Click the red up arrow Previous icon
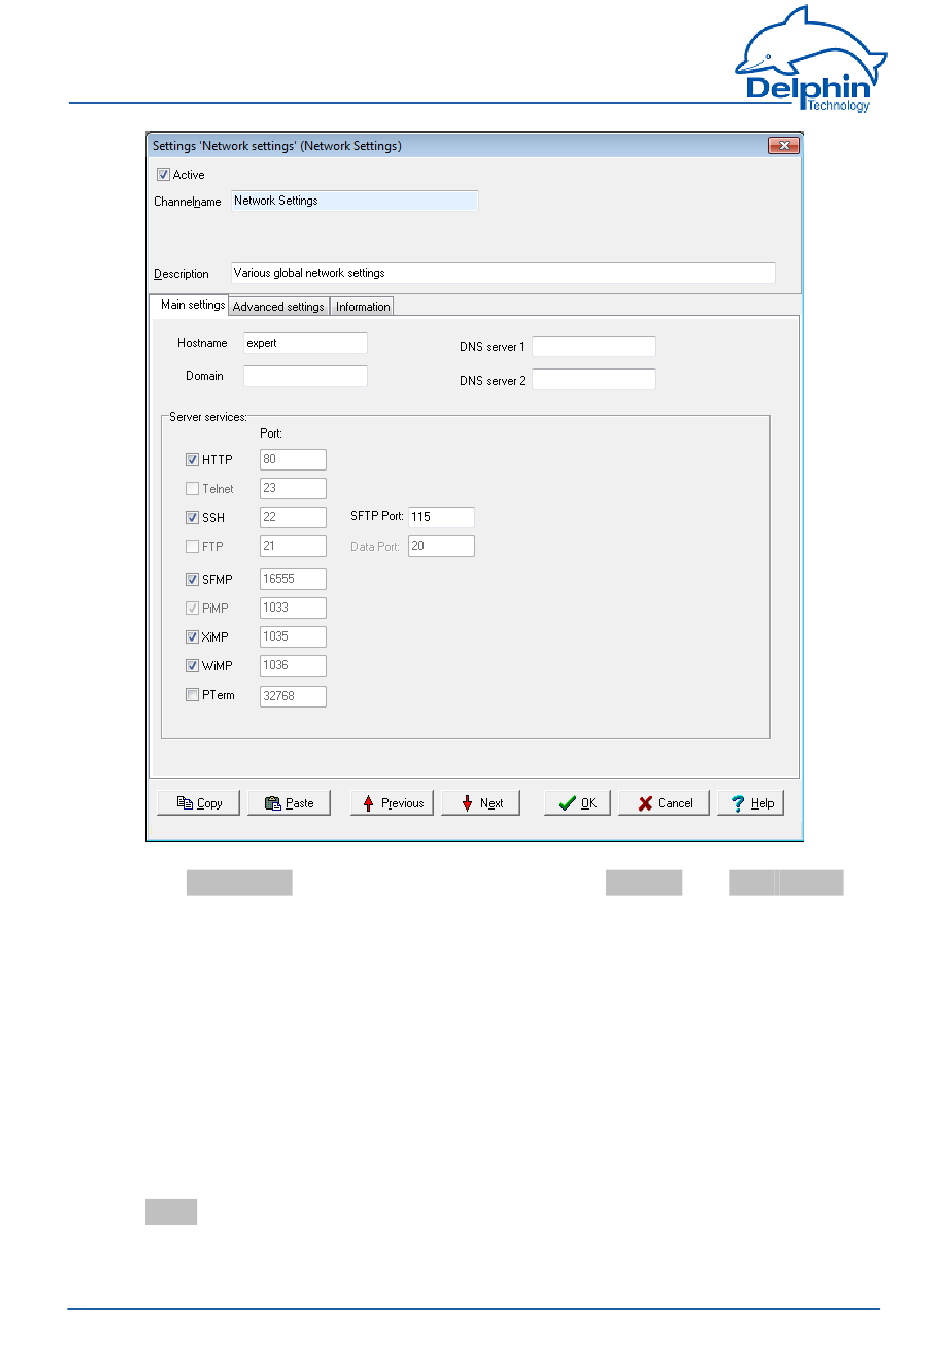The height and width of the screenshot is (1357, 950). (x=369, y=803)
